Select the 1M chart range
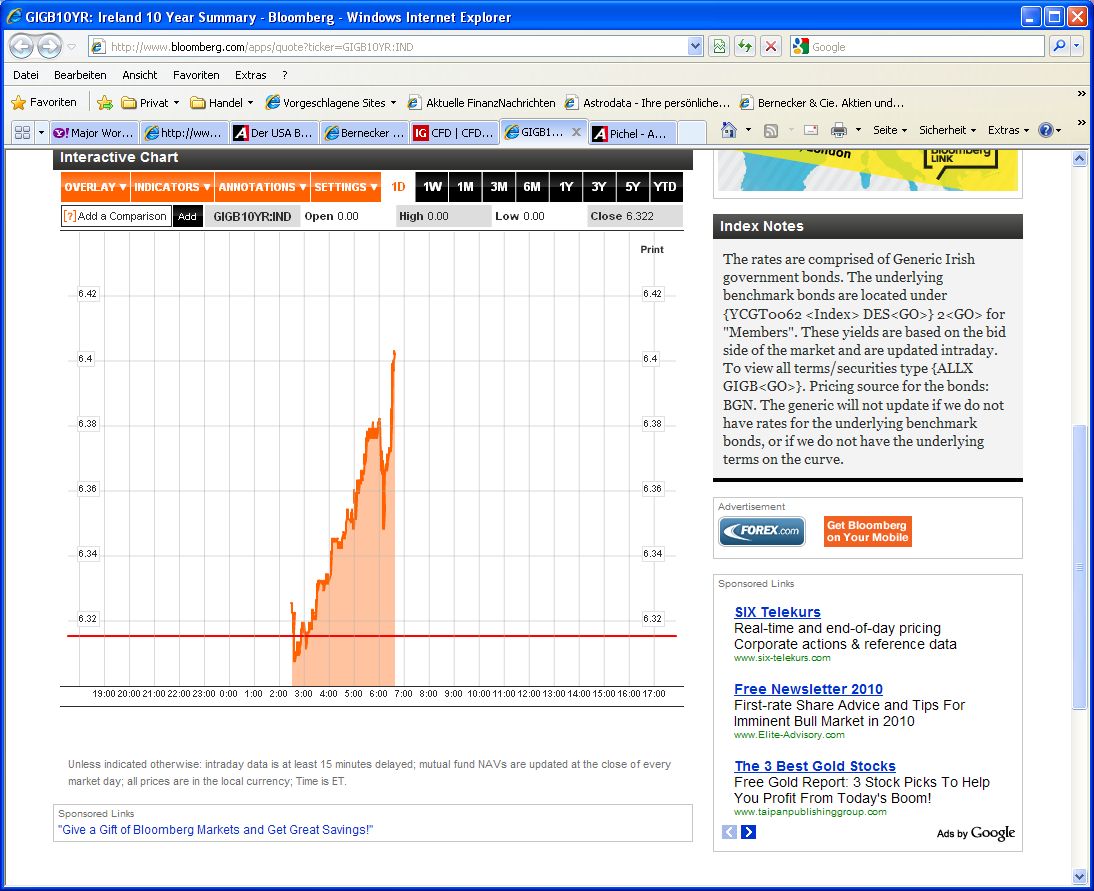Viewport: 1094px width, 891px height. pyautogui.click(x=465, y=187)
